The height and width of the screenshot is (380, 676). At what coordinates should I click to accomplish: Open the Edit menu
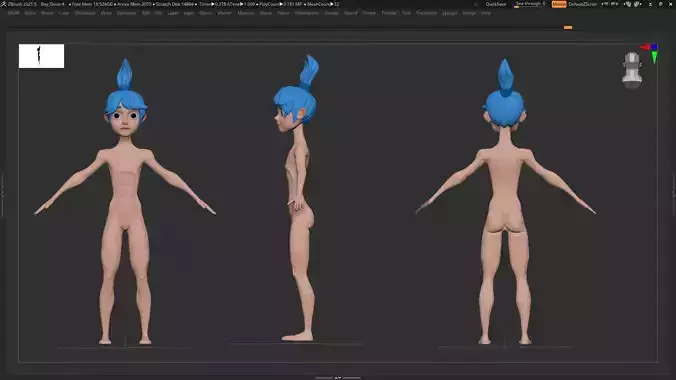[x=146, y=13]
